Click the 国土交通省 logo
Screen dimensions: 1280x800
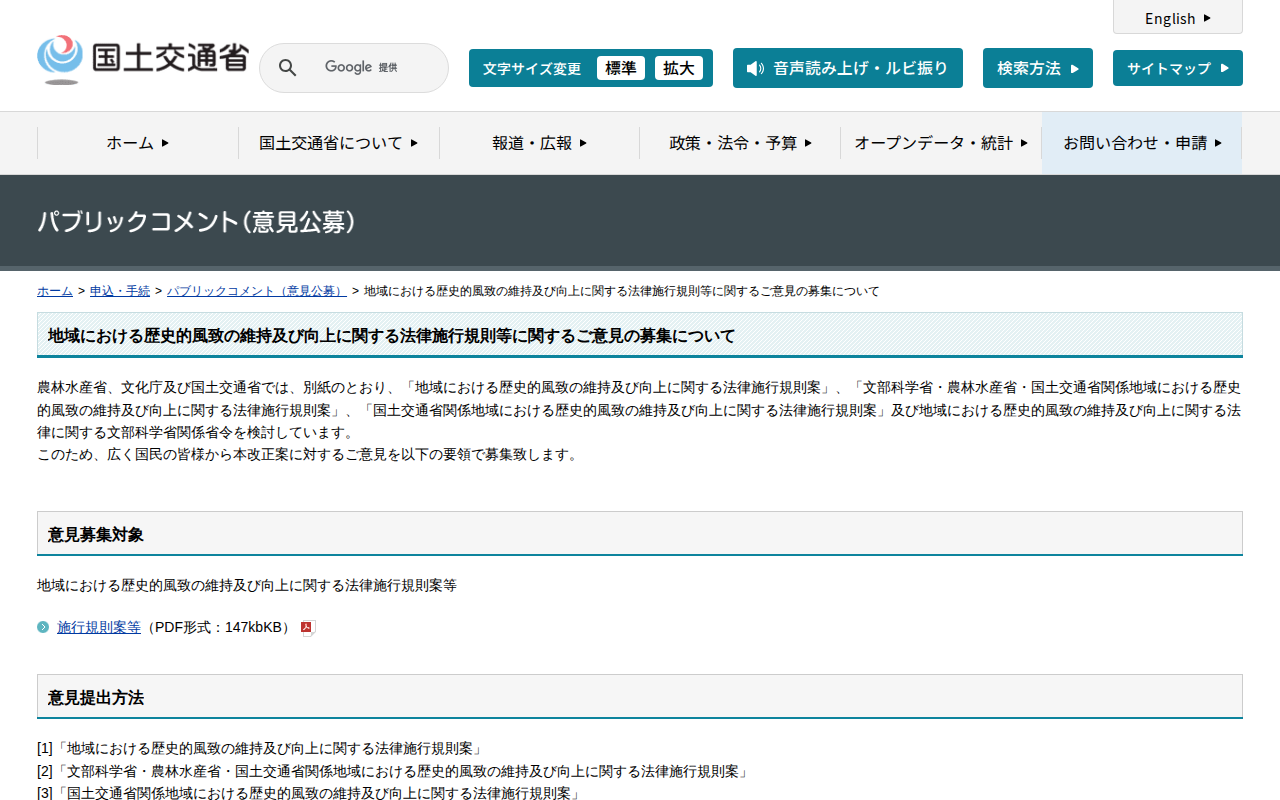coord(142,60)
